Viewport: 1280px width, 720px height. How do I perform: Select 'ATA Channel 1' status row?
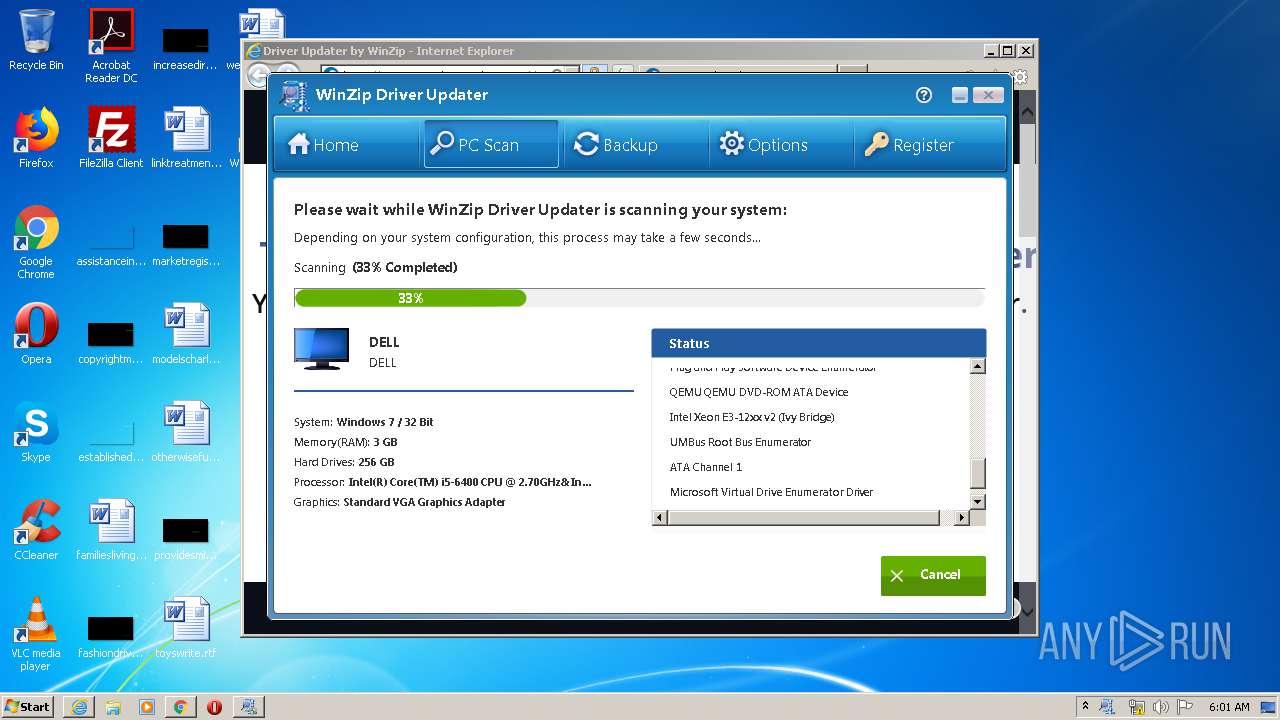(705, 467)
